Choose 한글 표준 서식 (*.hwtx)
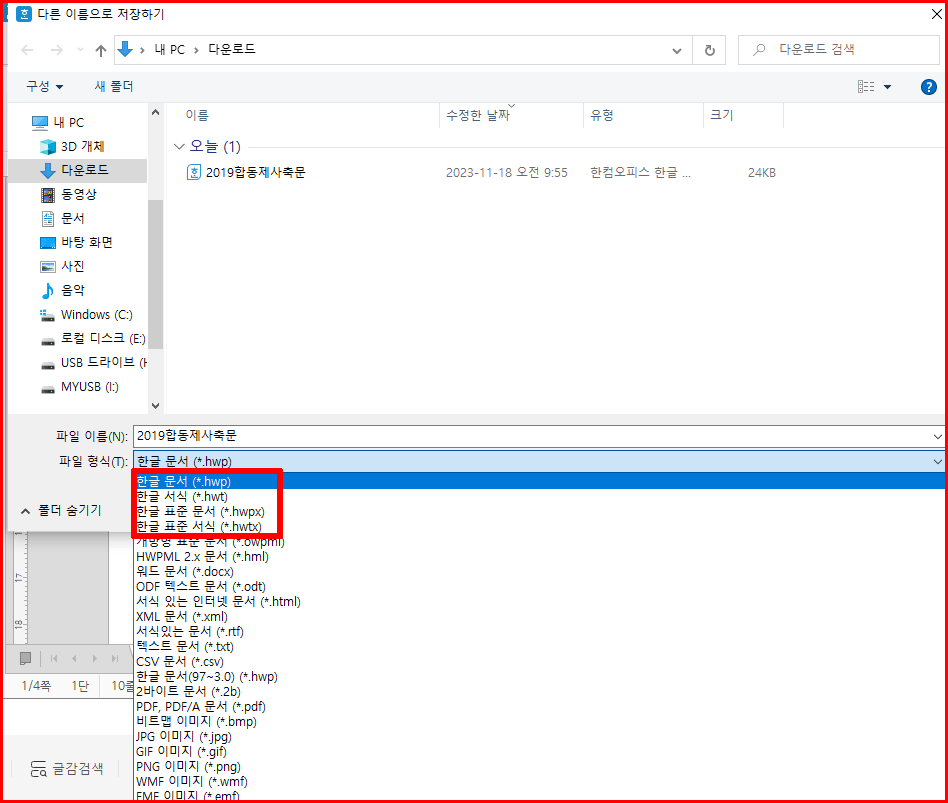 [200, 527]
